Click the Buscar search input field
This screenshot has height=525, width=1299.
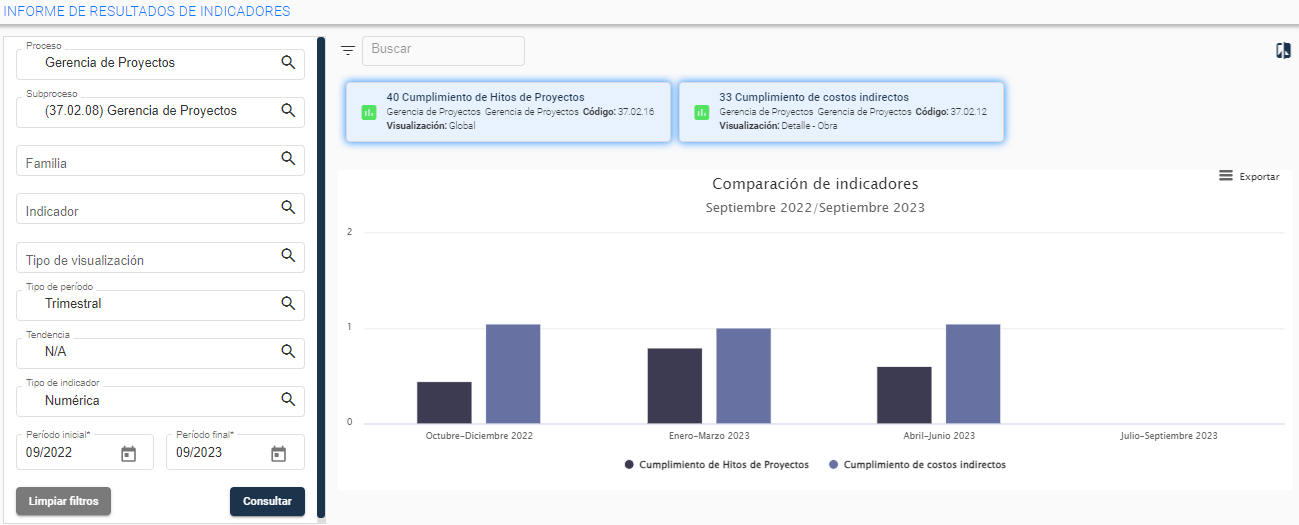(443, 50)
